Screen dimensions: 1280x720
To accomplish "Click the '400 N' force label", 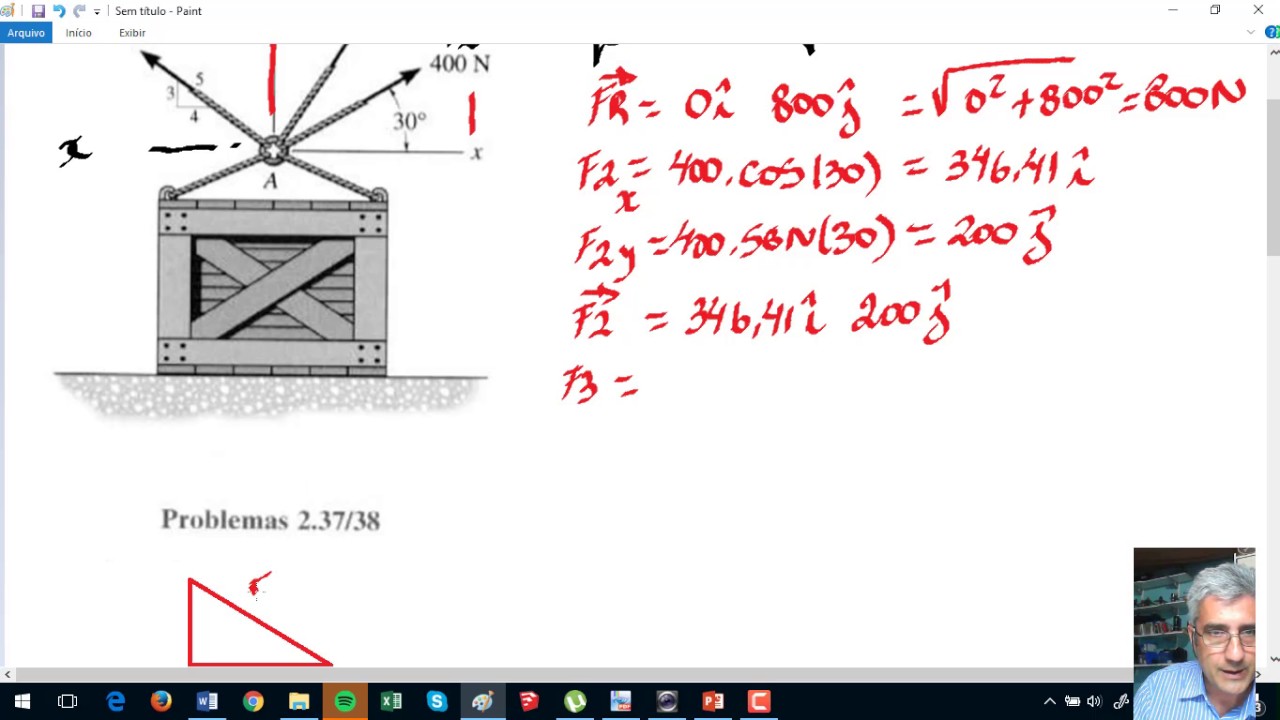I will click(459, 63).
